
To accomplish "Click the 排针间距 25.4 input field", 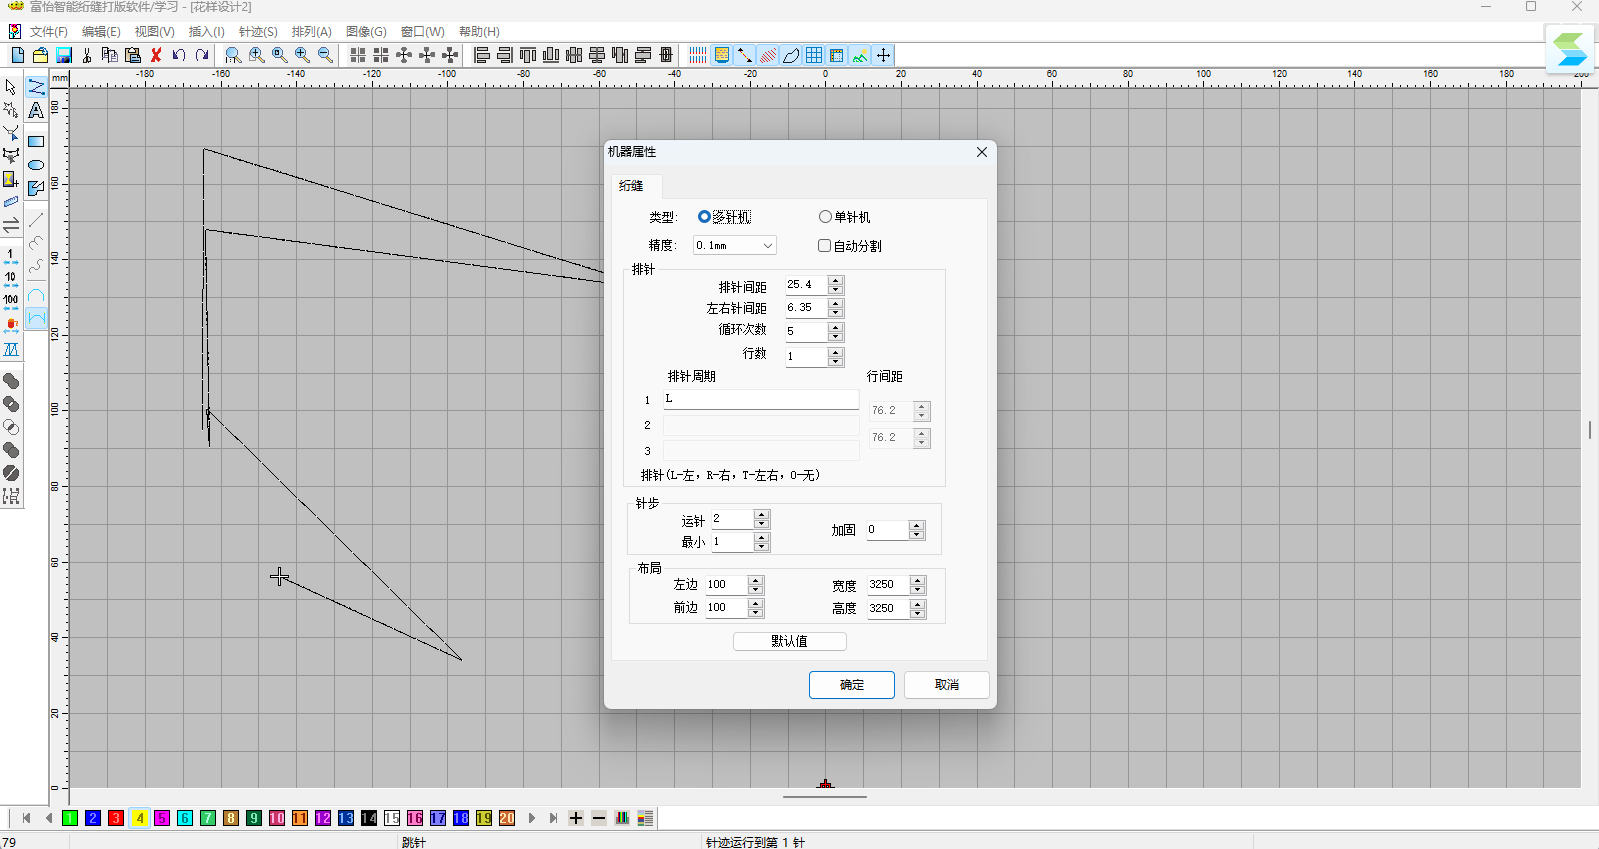I will pyautogui.click(x=806, y=285).
